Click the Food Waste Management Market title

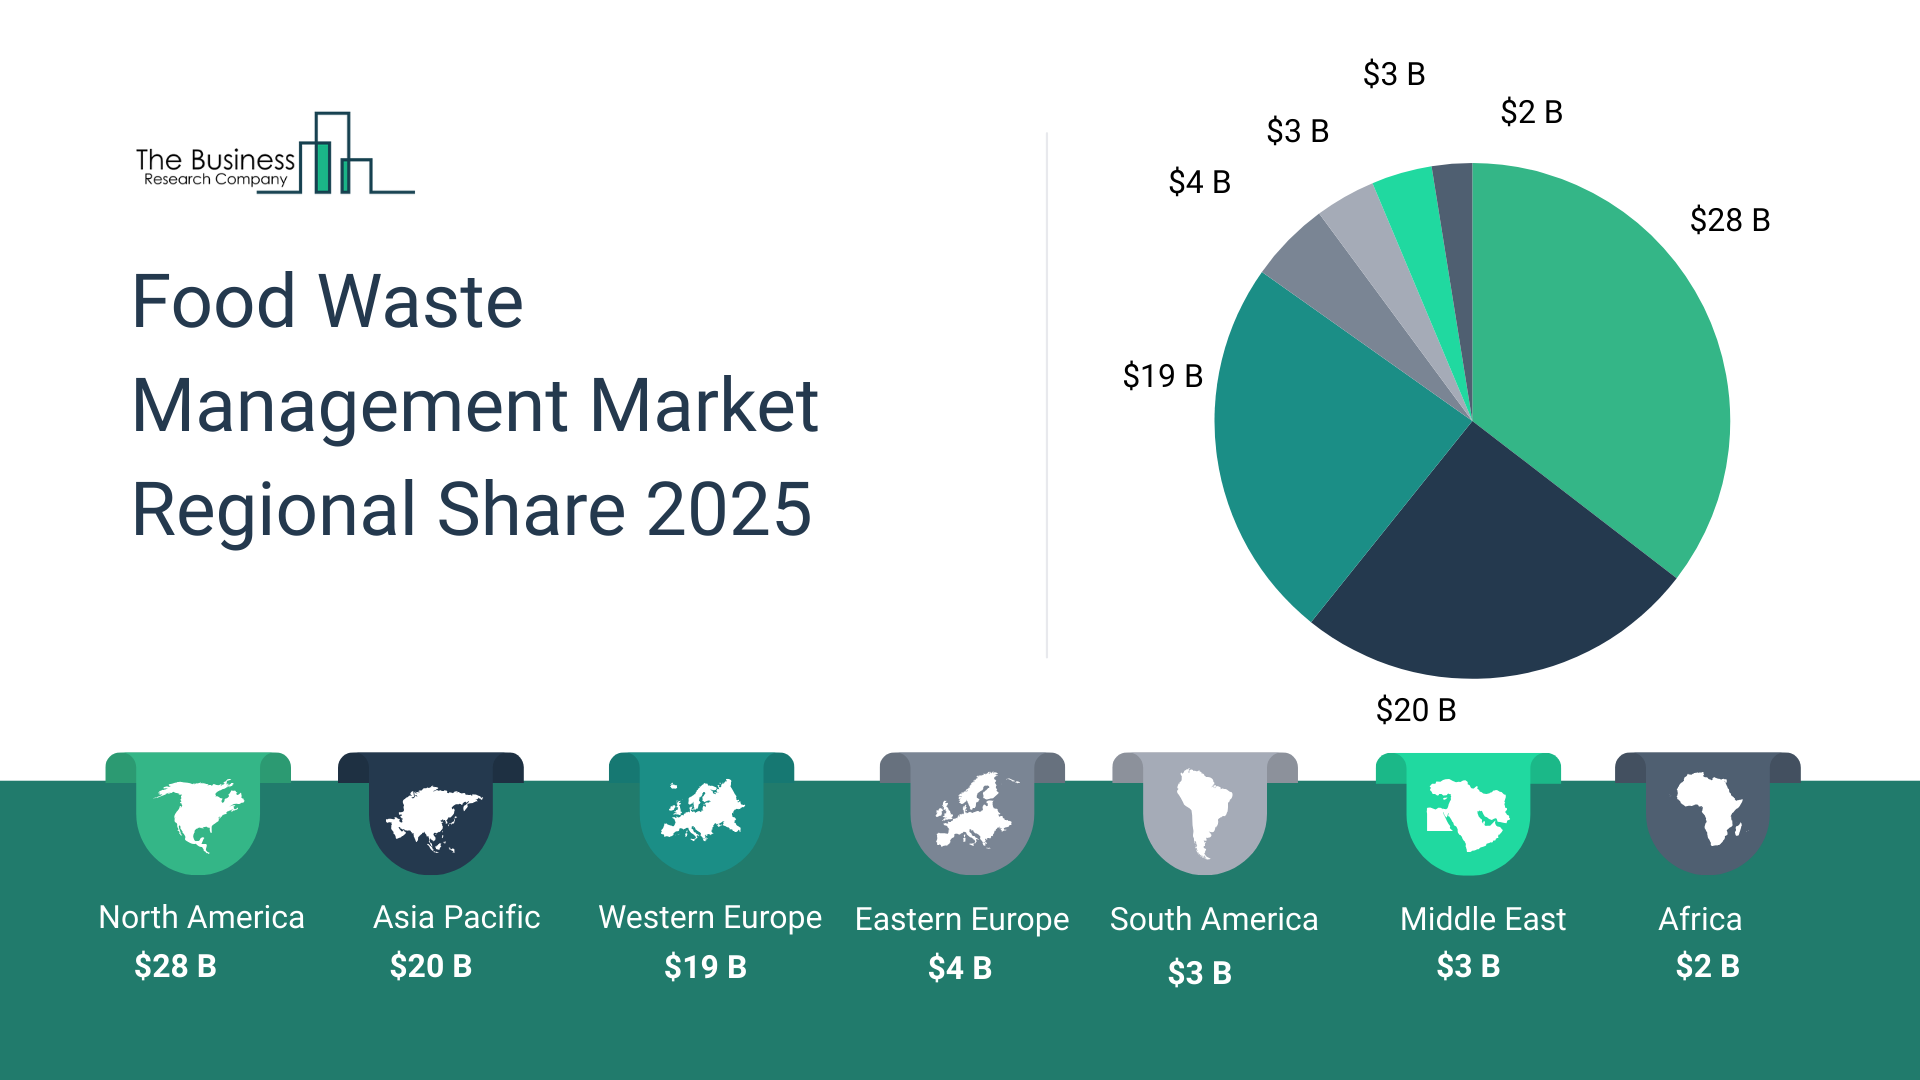[x=475, y=404]
